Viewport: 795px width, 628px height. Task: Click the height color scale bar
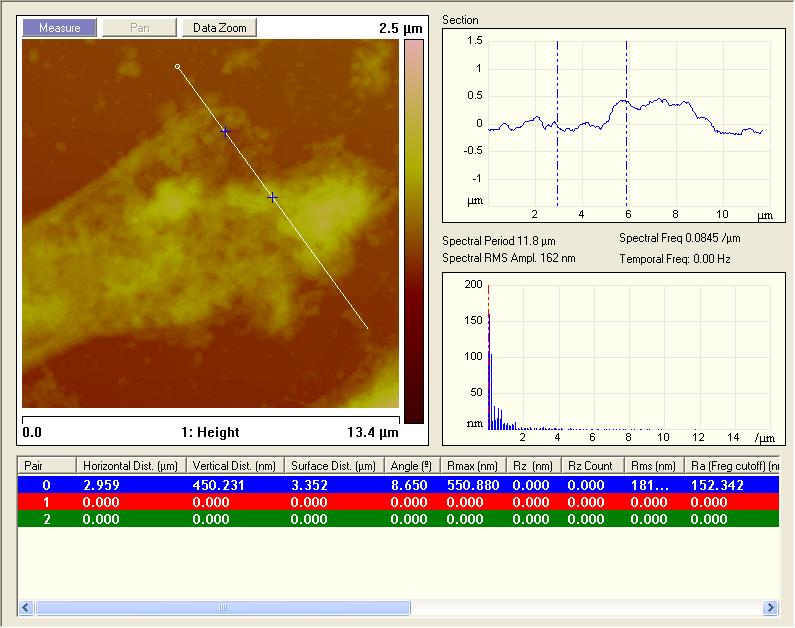pyautogui.click(x=414, y=232)
